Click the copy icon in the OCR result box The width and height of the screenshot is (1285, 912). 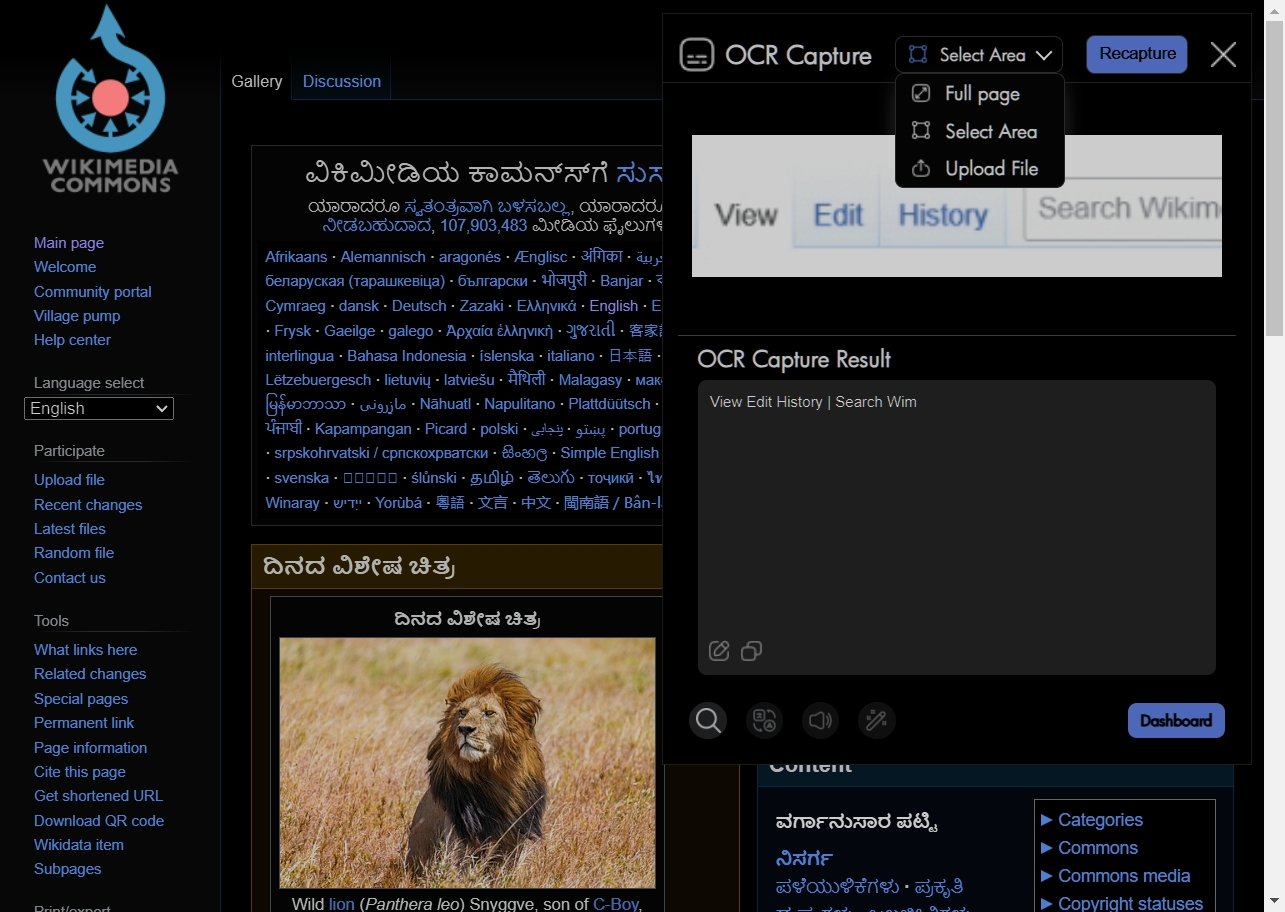click(x=751, y=651)
